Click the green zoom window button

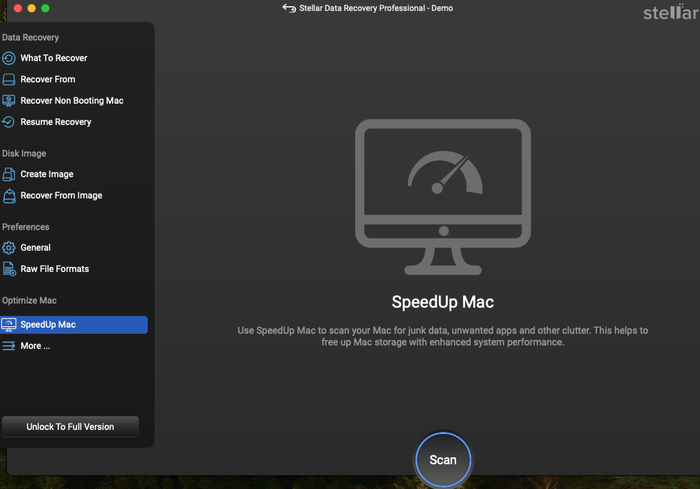[x=45, y=8]
